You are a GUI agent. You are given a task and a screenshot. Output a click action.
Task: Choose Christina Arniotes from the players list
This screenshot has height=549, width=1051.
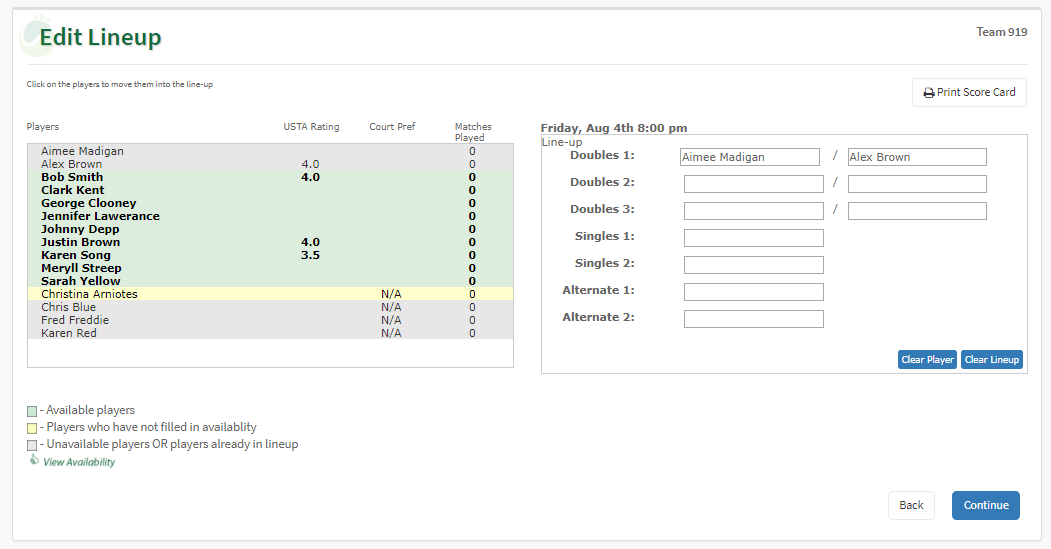(89, 294)
